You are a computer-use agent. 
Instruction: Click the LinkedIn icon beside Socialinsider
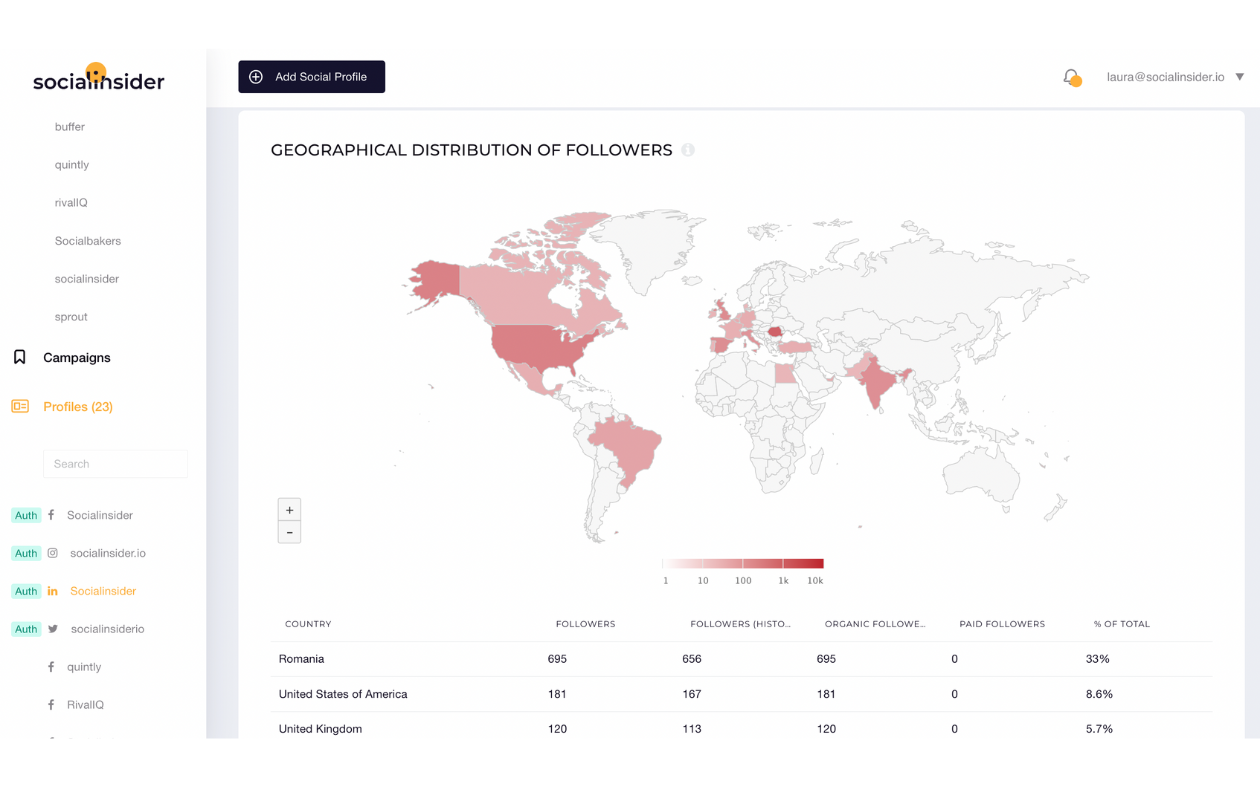tap(53, 591)
